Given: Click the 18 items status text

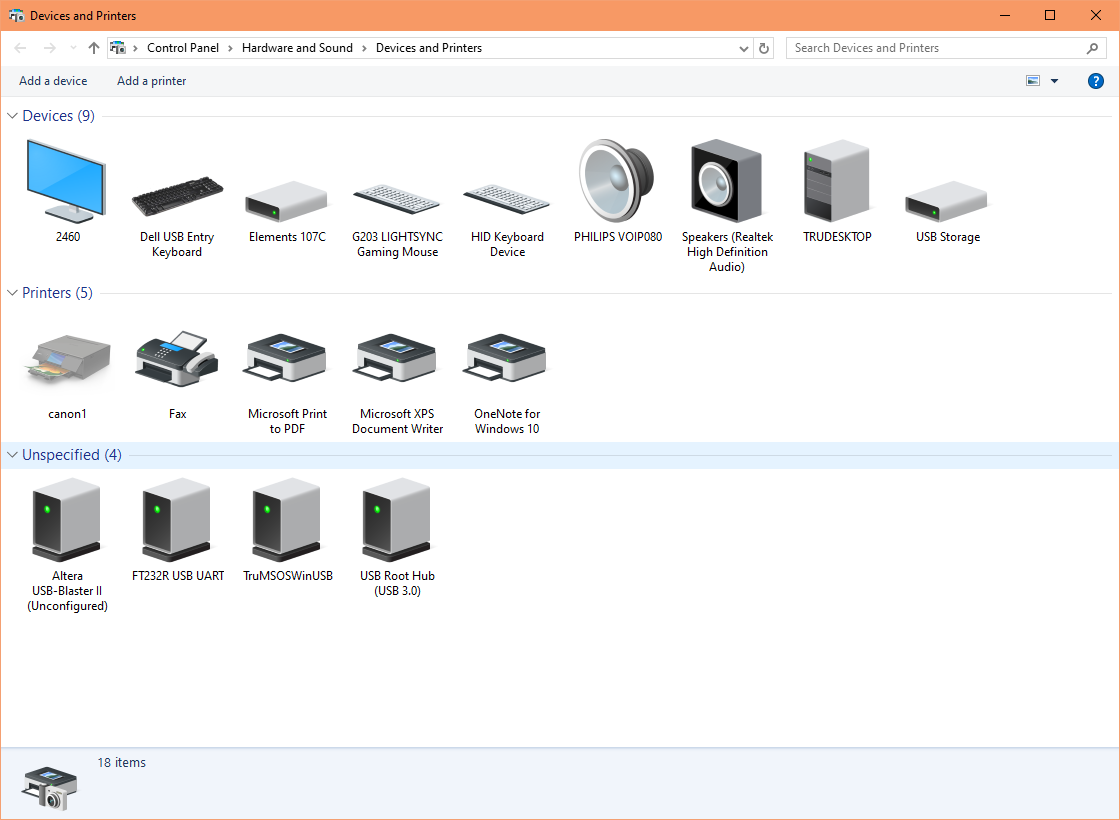Looking at the screenshot, I should (121, 762).
